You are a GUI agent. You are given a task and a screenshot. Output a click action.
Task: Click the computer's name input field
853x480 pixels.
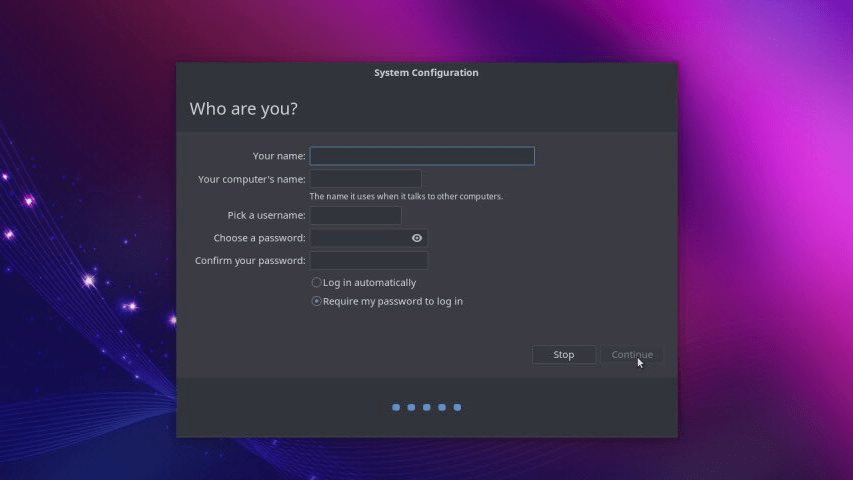[x=366, y=179]
